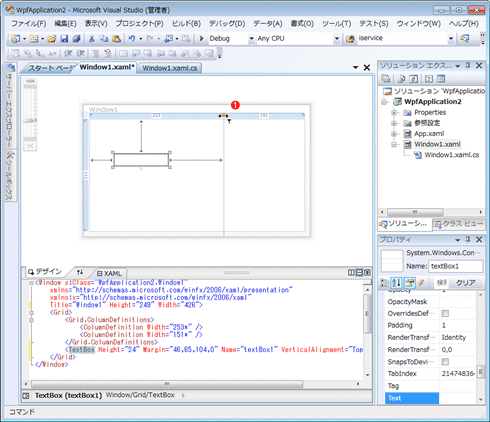490x422 pixels.
Task: Click the swap panes arrows icon
Action: click(80, 272)
